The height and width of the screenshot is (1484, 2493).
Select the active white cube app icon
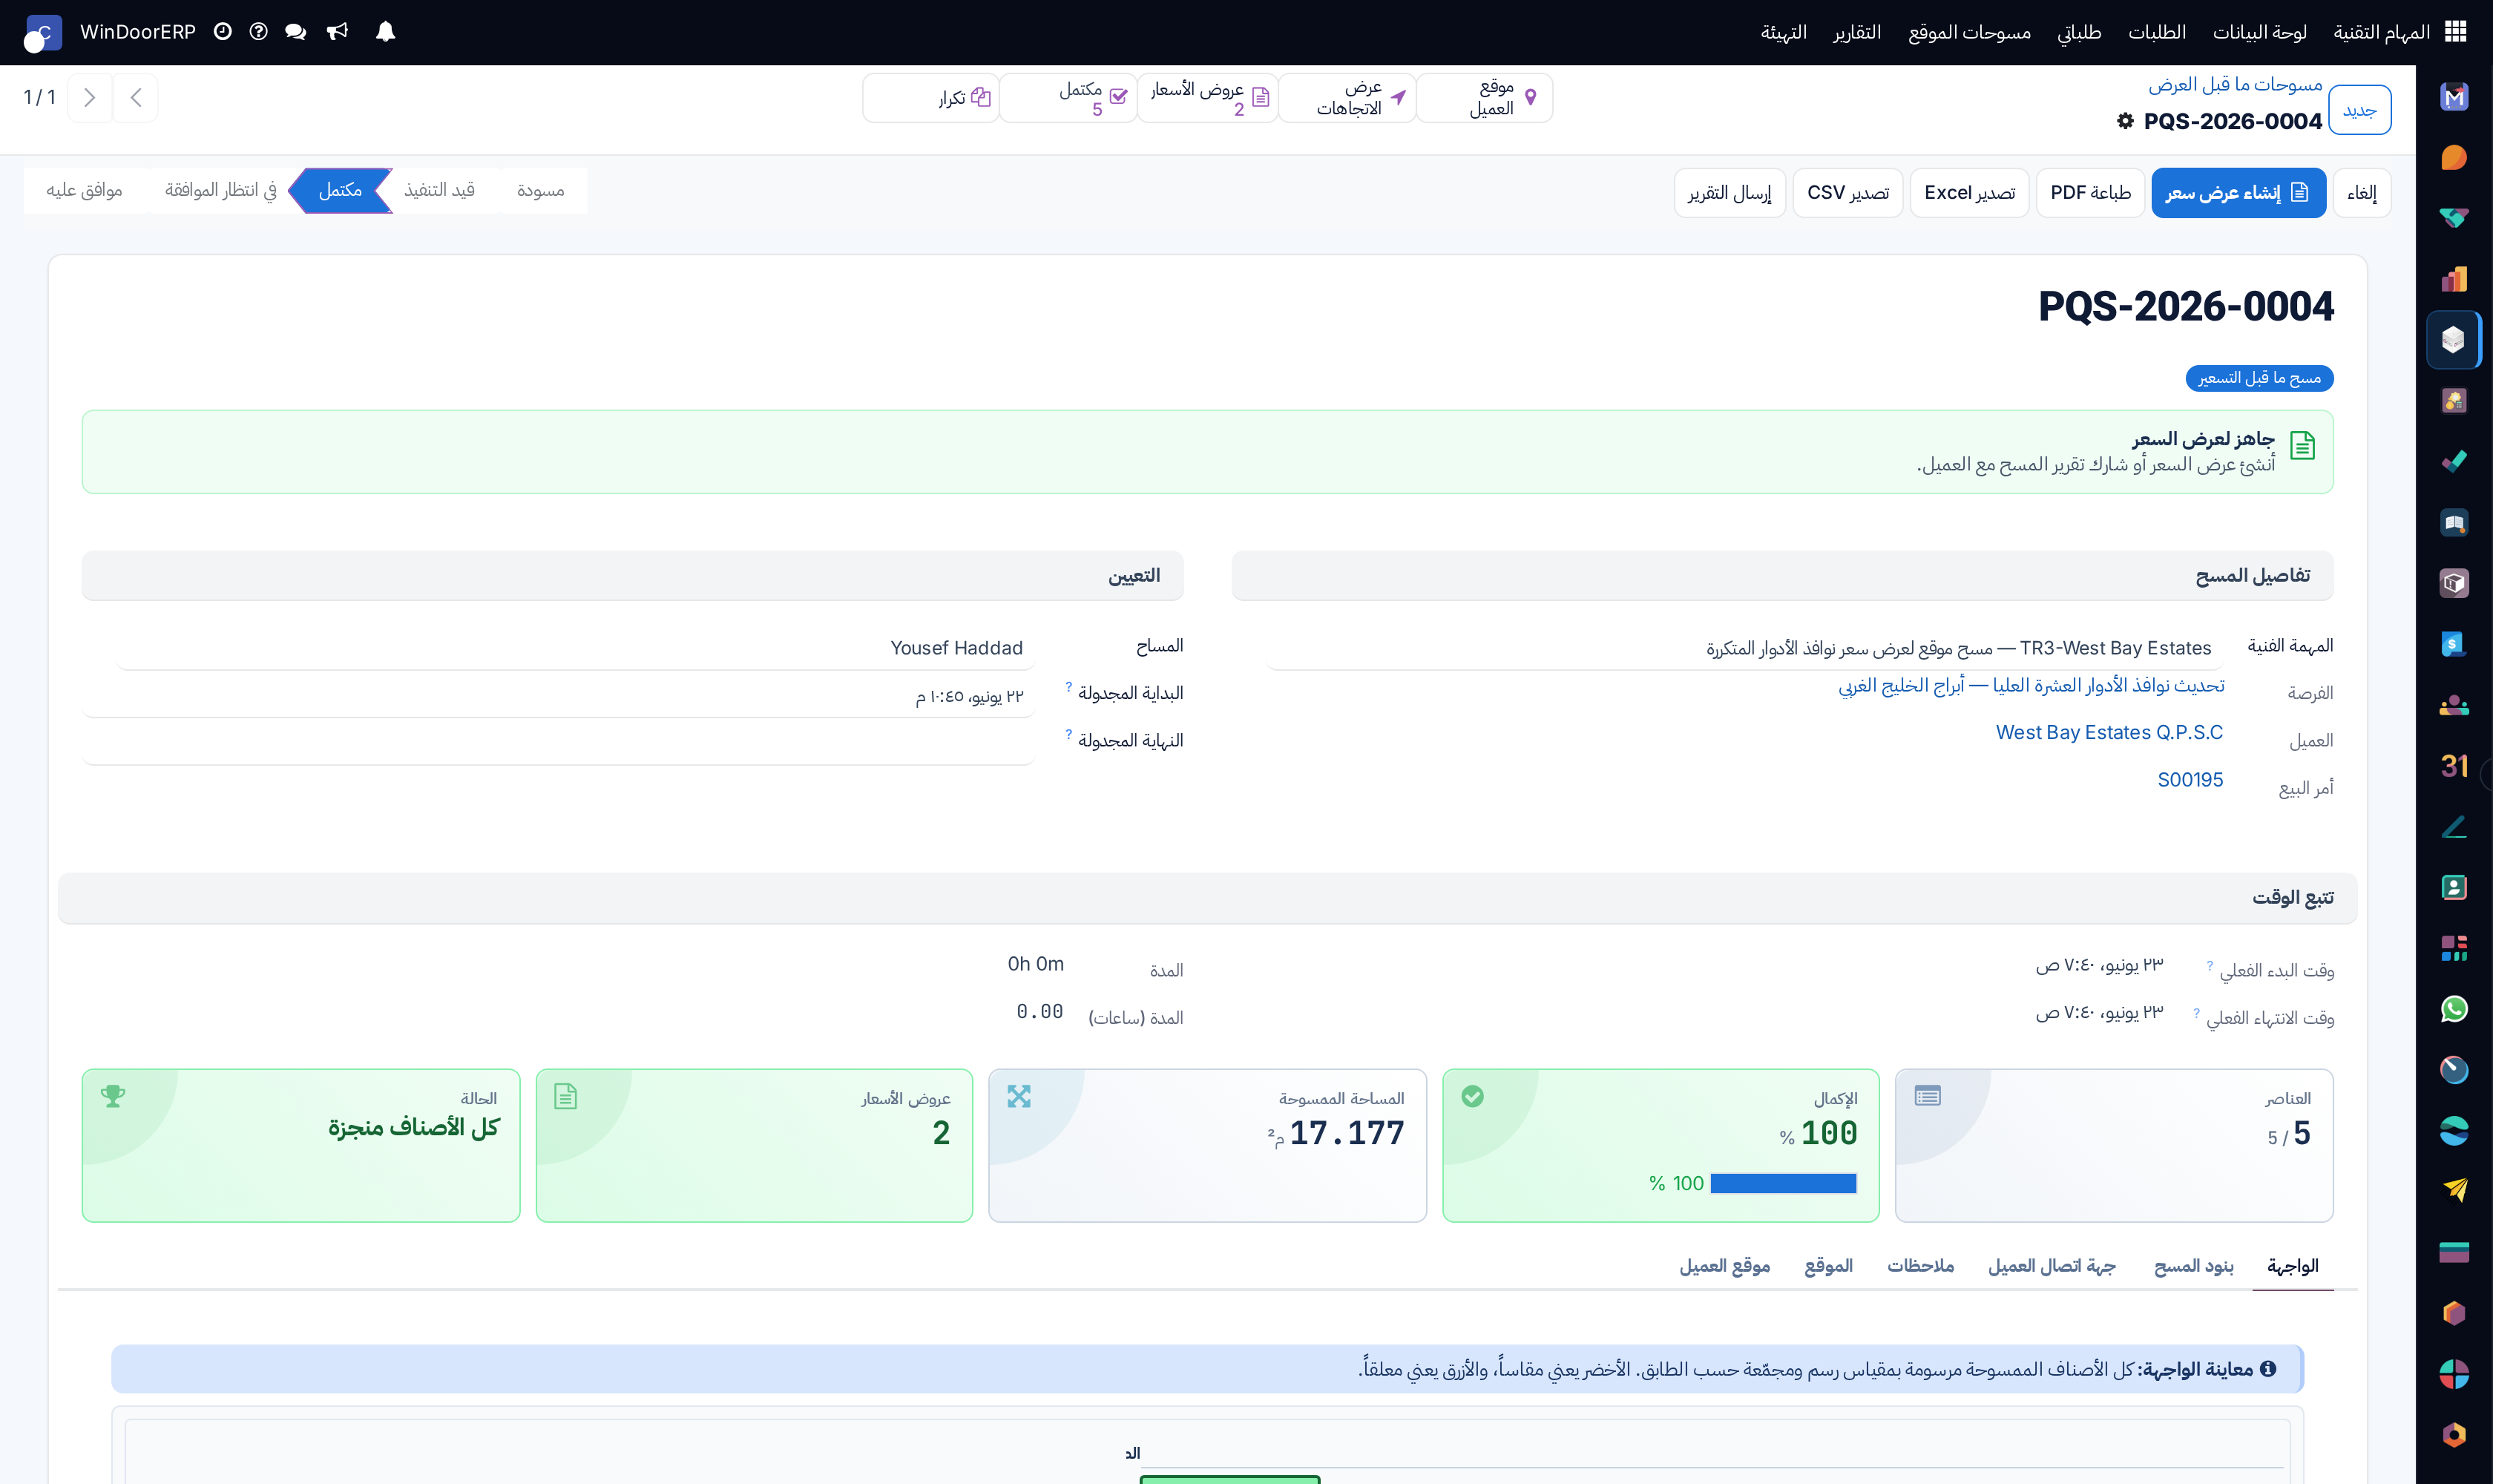point(2453,340)
